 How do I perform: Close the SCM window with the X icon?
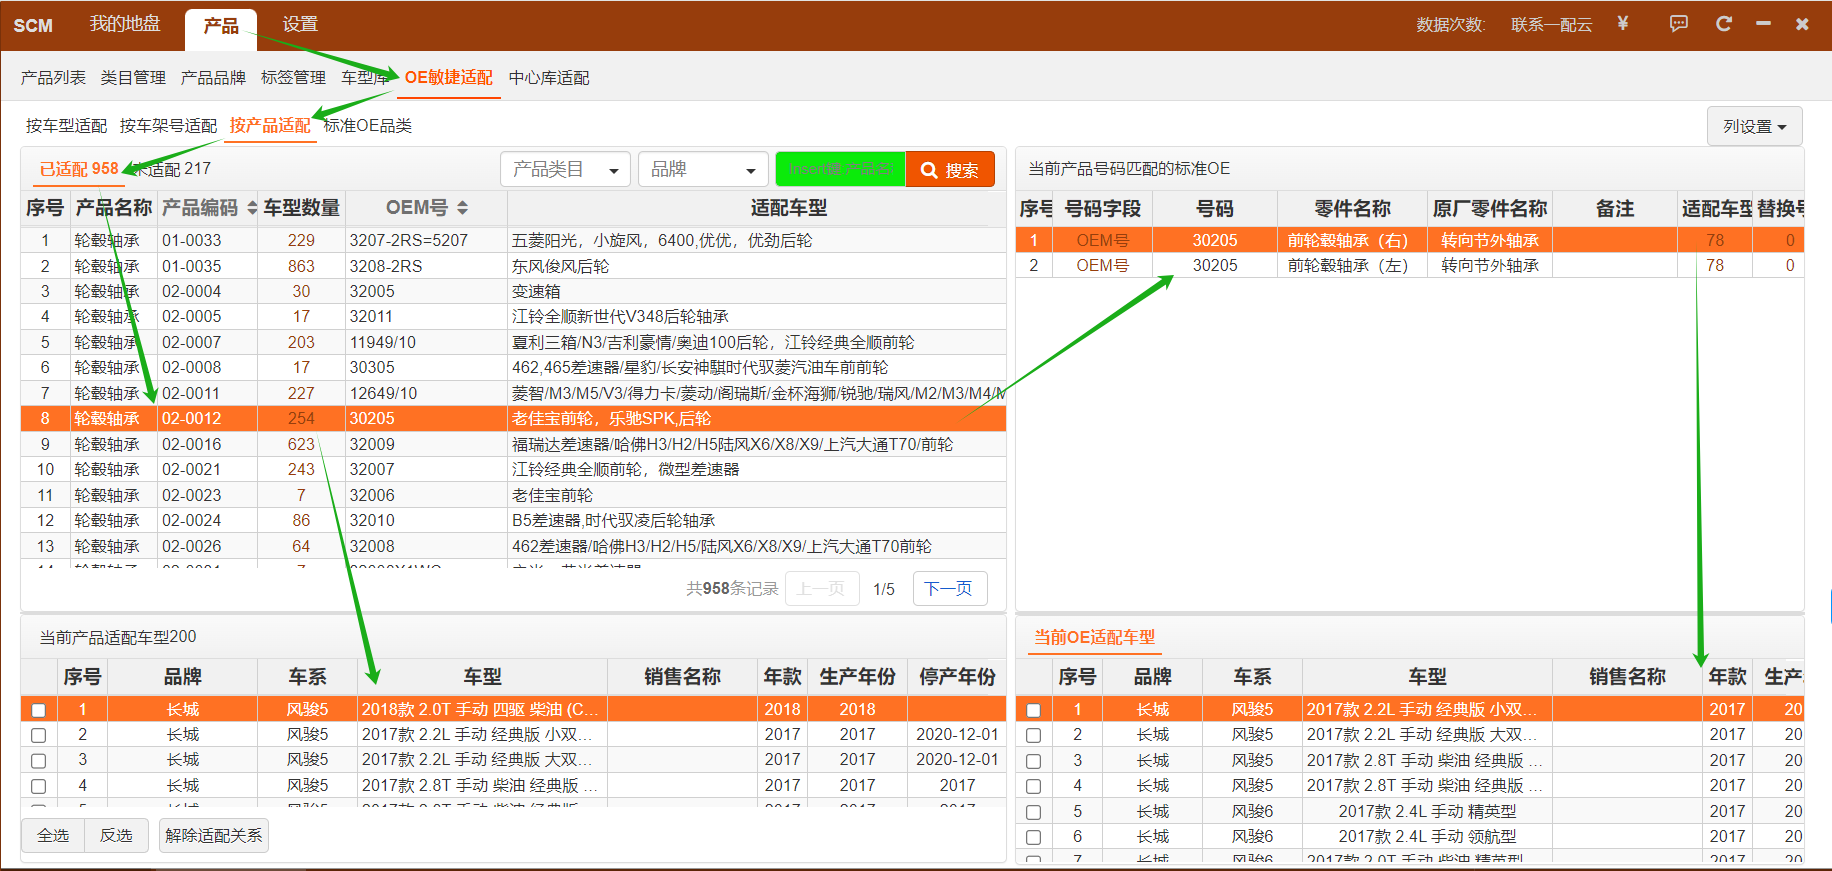(x=1802, y=24)
